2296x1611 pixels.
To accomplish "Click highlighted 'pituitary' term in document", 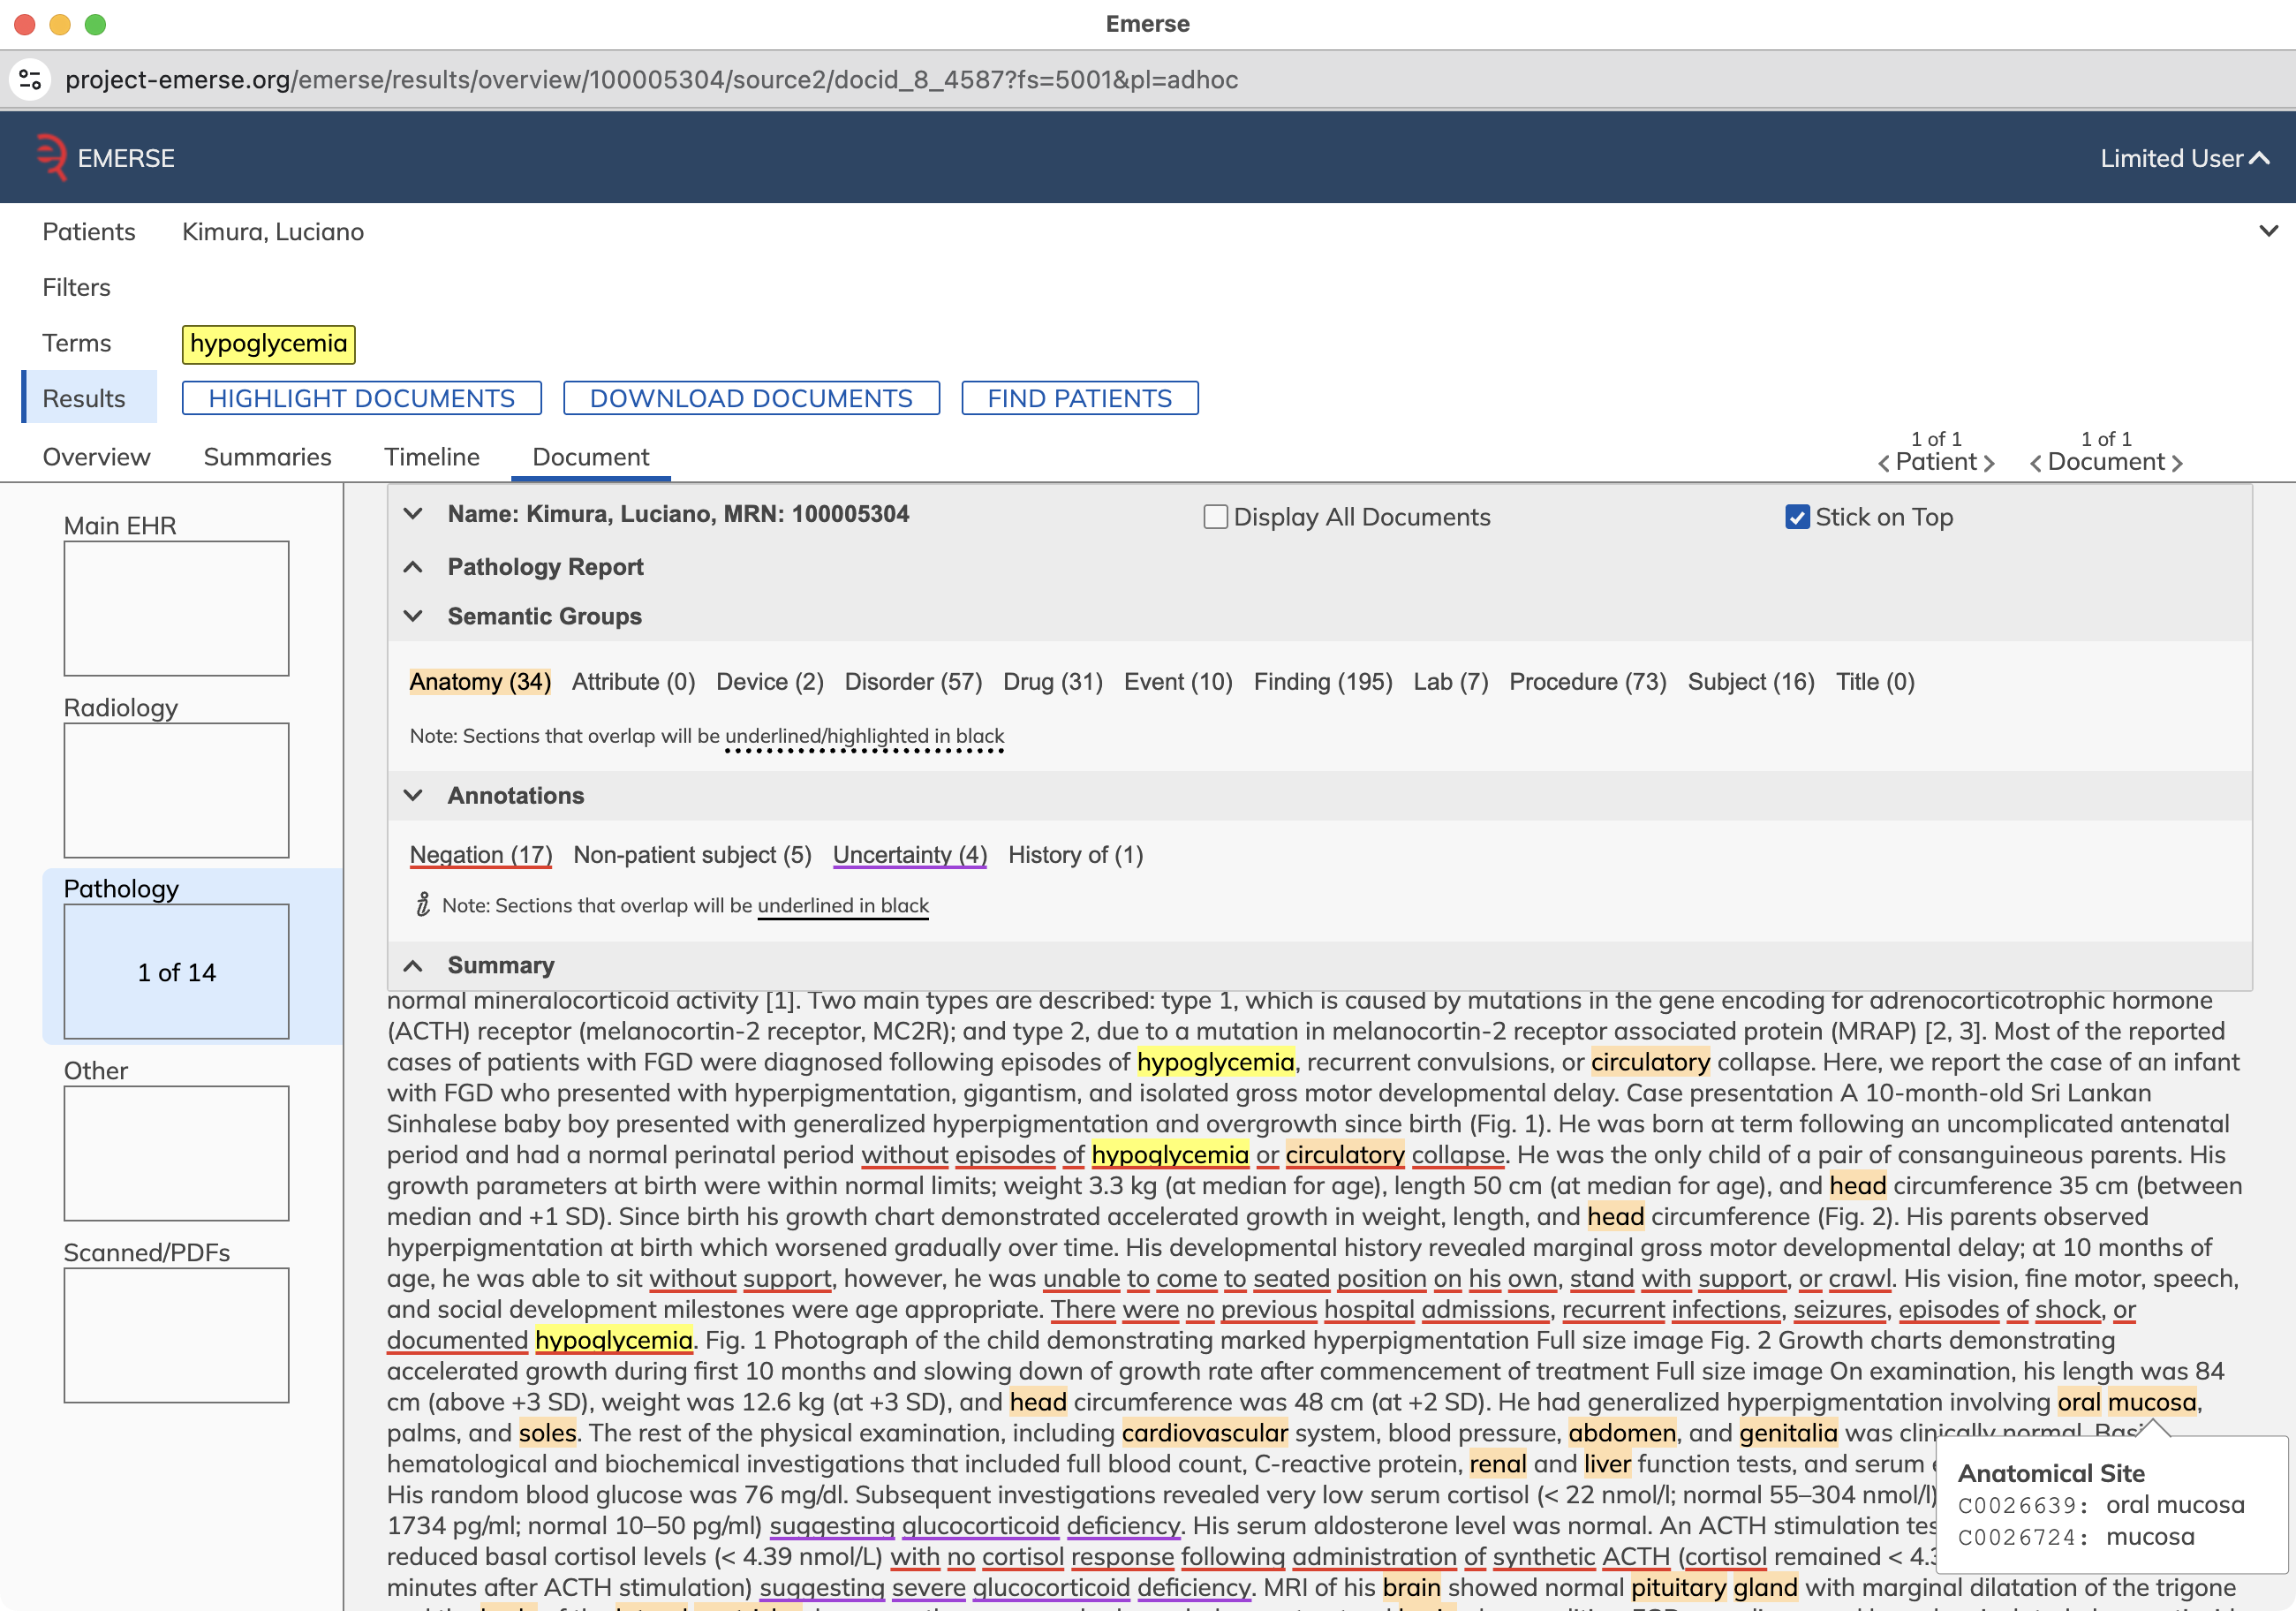I will [x=1678, y=1587].
